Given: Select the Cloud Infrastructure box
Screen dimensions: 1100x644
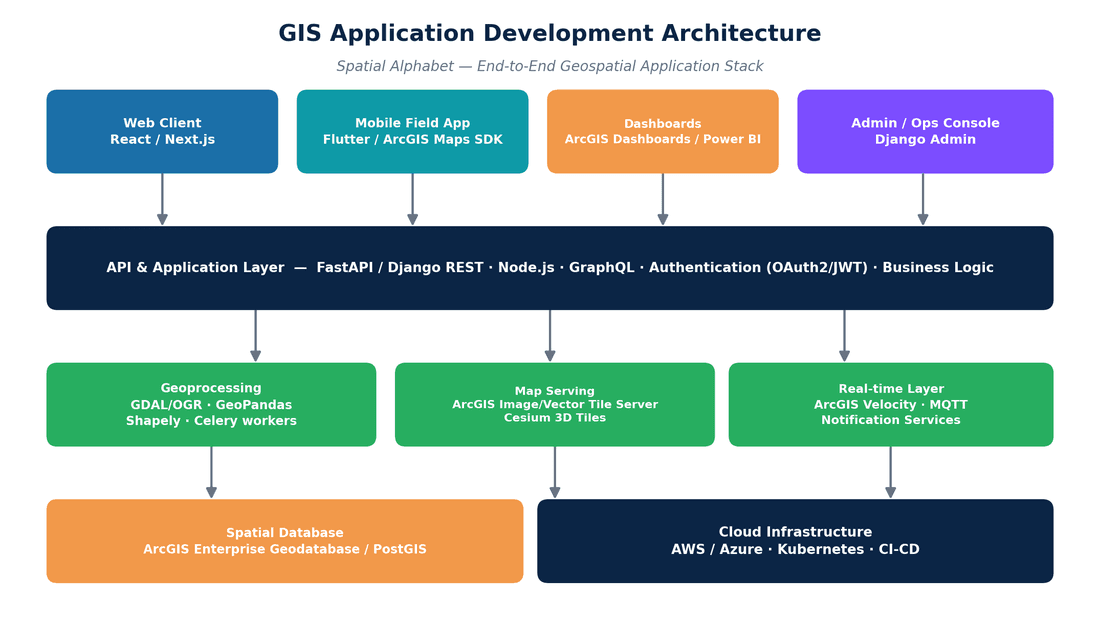Looking at the screenshot, I should (796, 541).
